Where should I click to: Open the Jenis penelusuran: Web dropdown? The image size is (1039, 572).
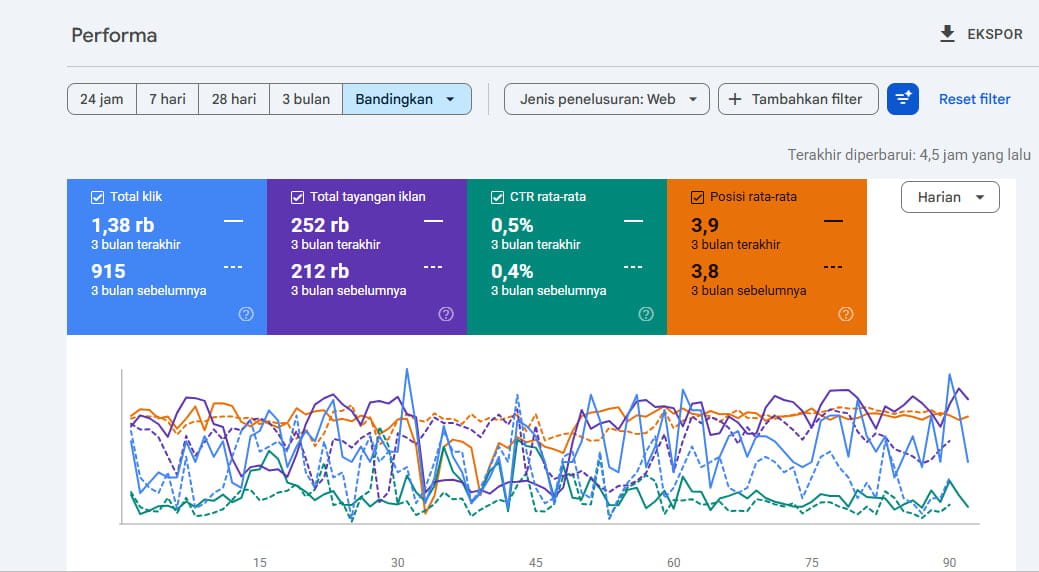pos(606,99)
